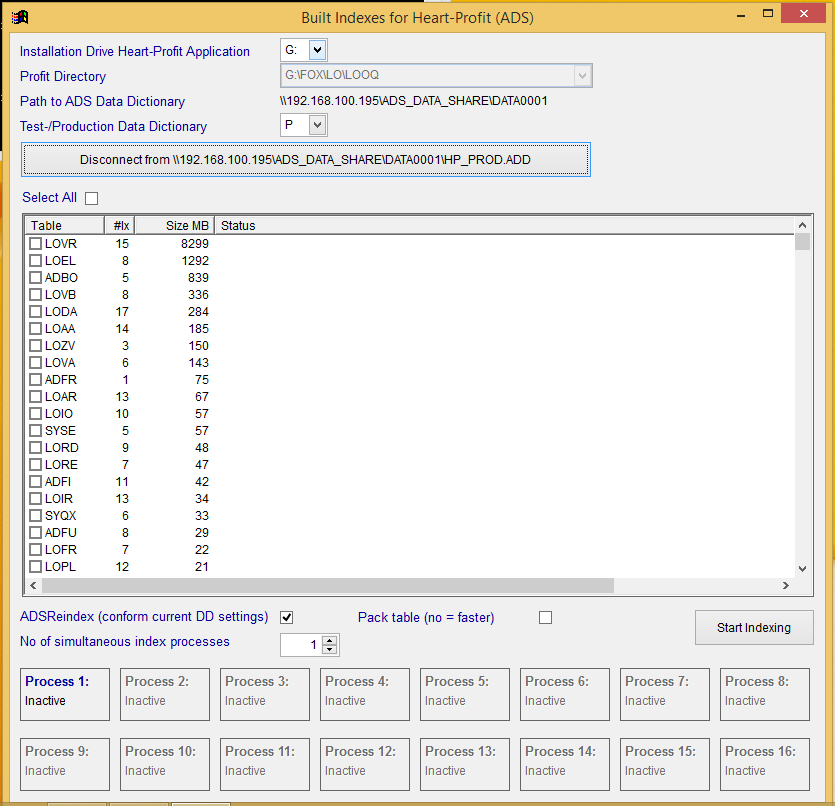Screen dimensions: 835x806
Task: Check the ADFR table checkbox
Action: tap(36, 380)
